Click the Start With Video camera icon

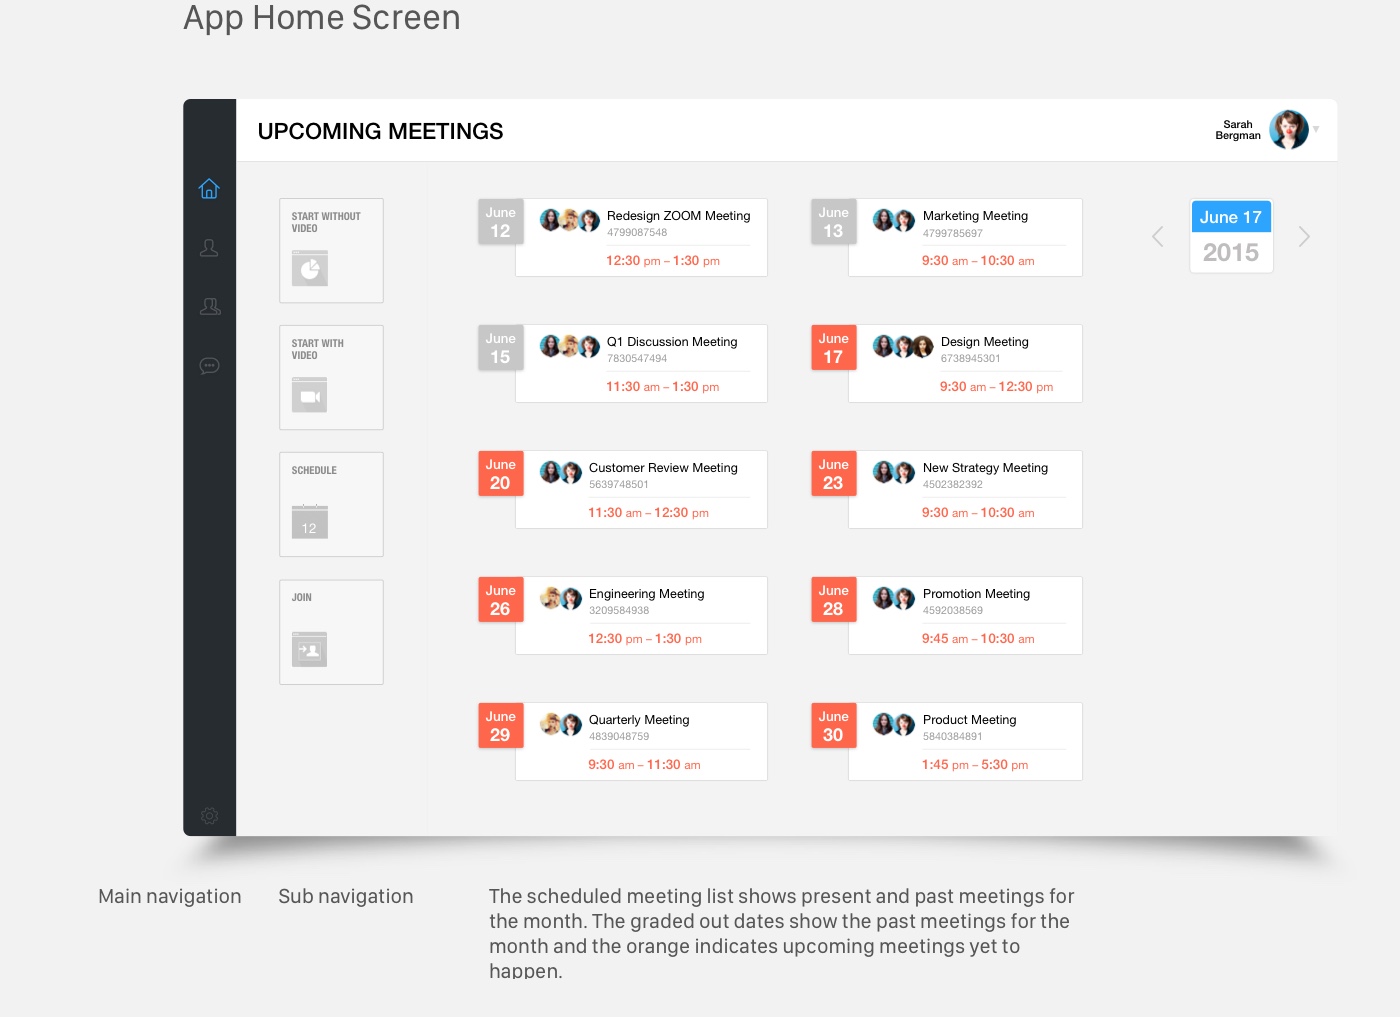310,396
